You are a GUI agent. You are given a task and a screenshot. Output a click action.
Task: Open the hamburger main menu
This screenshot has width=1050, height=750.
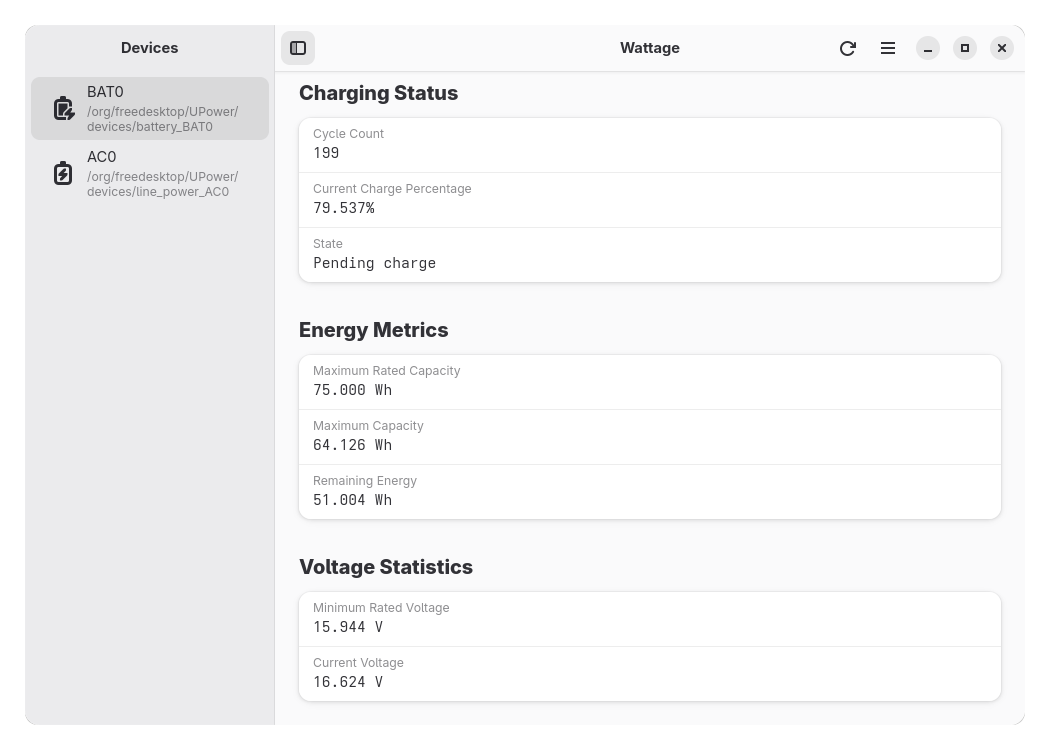pos(888,48)
